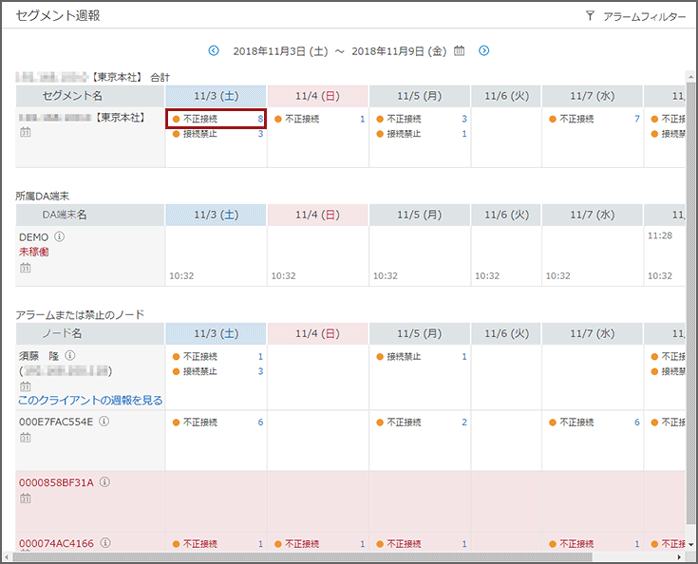The width and height of the screenshot is (698, 564).
Task: Click 不正接続 count 7 on 11/7 segment row
Action: [x=636, y=118]
